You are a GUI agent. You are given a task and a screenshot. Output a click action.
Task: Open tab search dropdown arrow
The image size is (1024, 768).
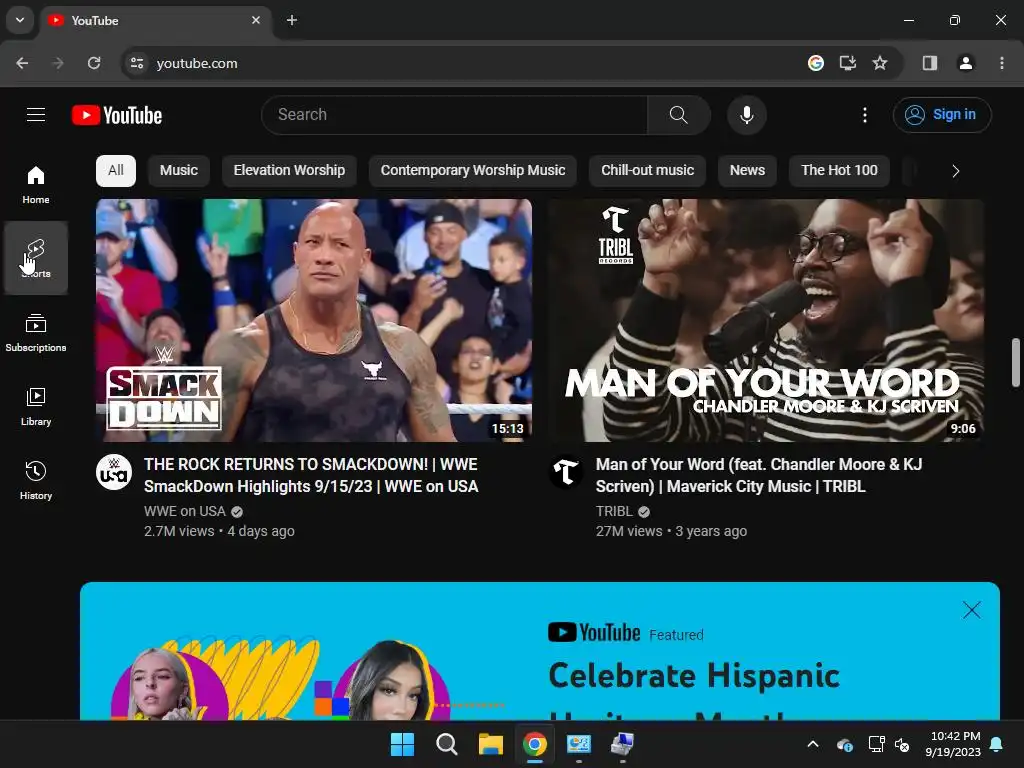(20, 20)
